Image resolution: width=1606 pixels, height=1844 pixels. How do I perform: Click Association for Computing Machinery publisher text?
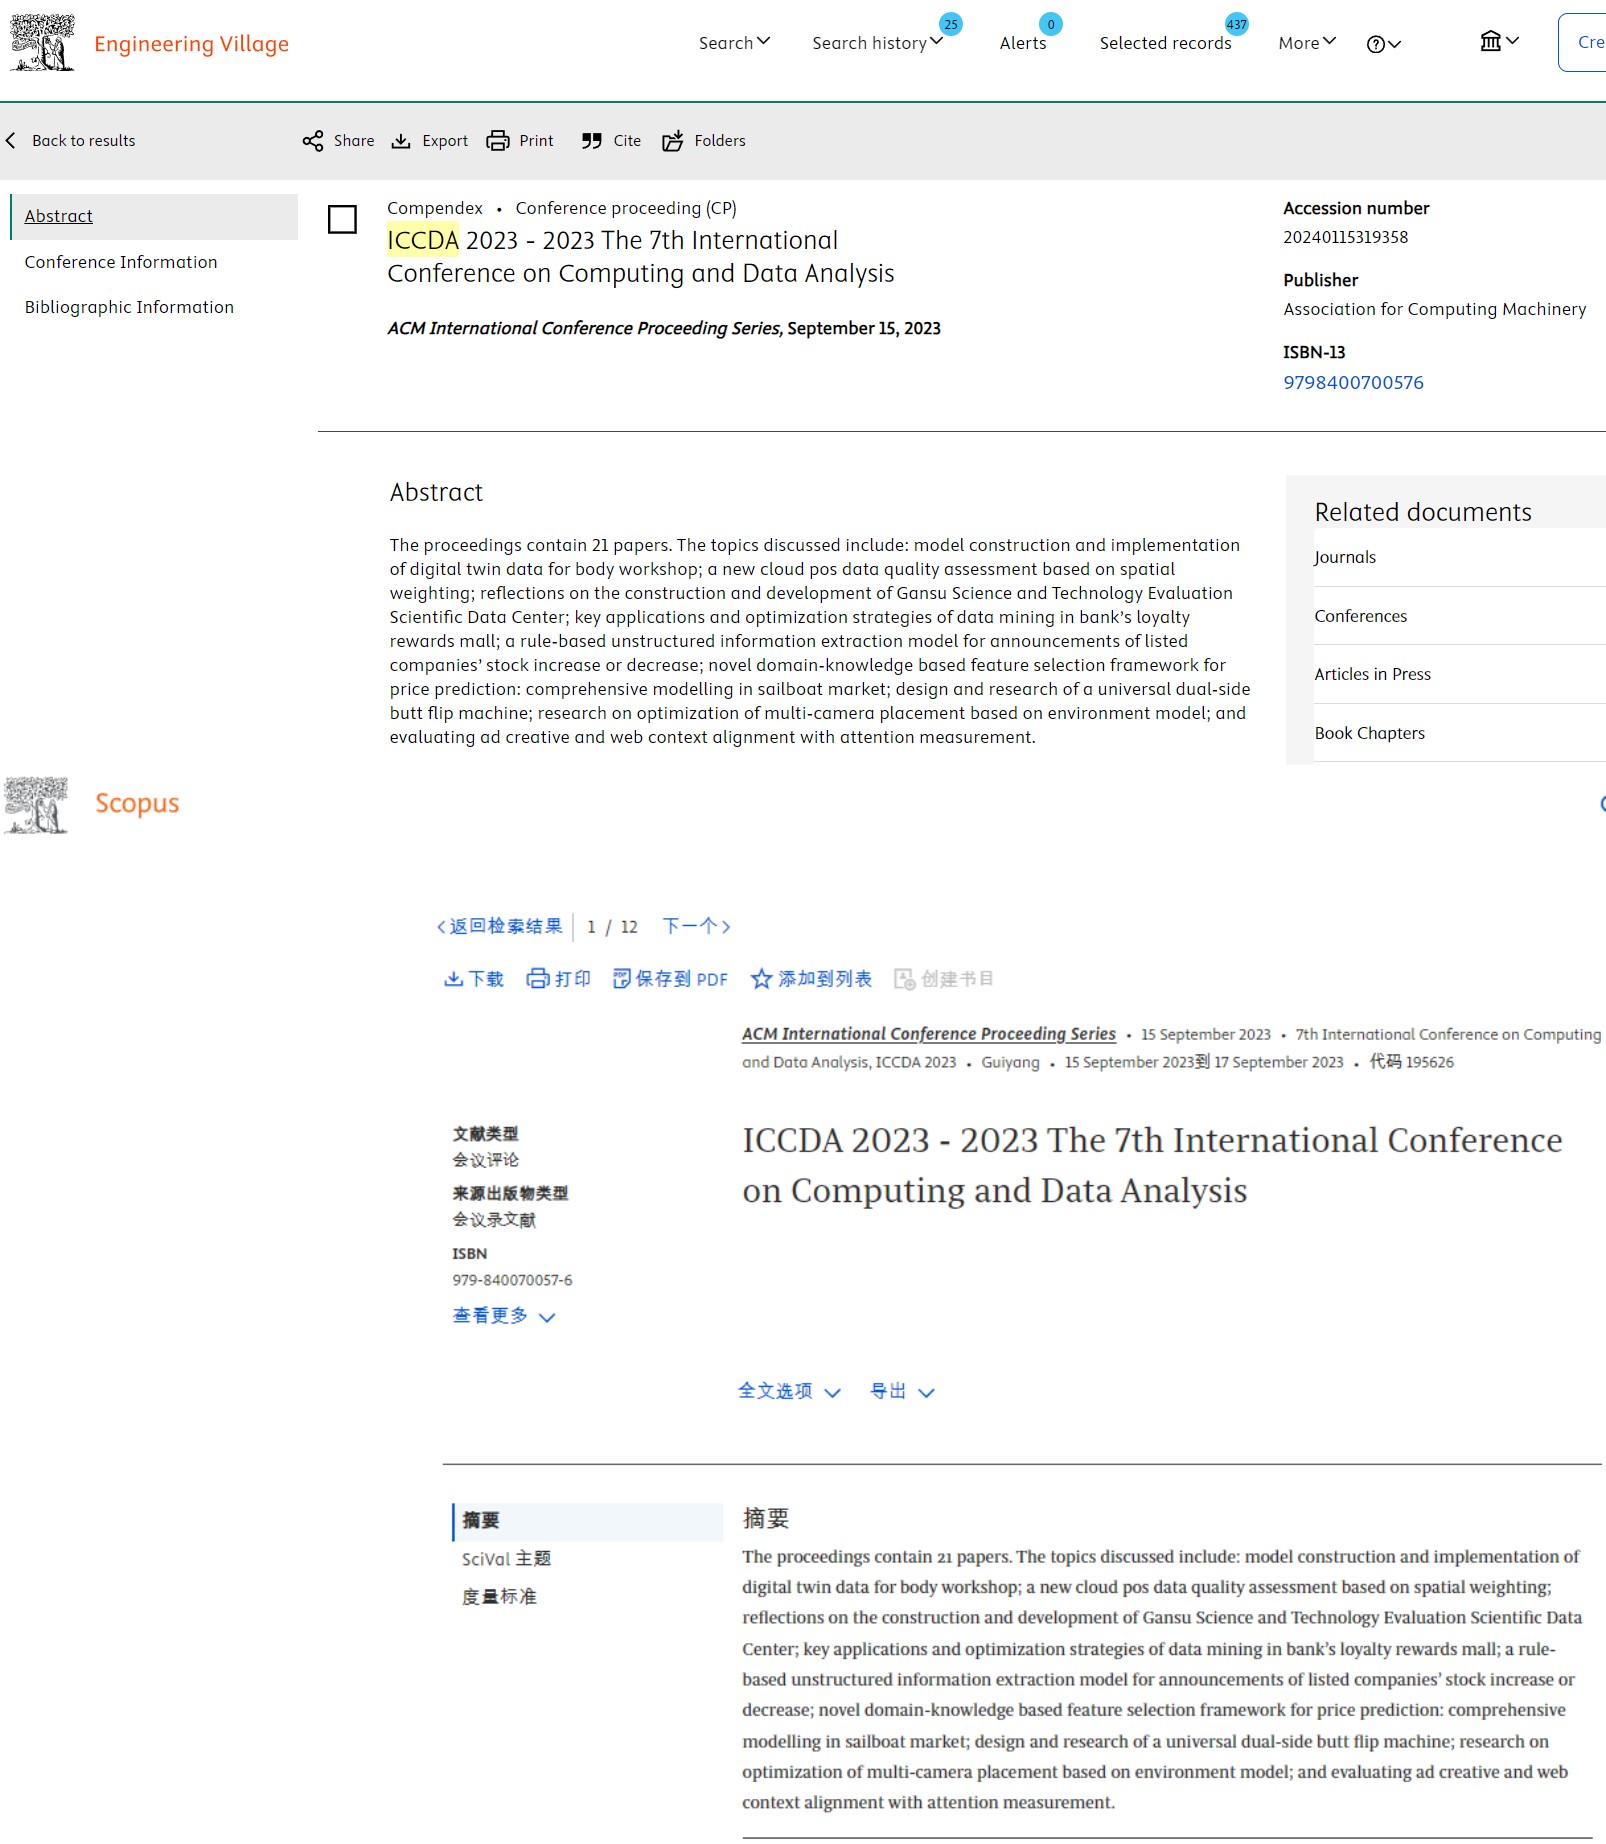tap(1434, 310)
